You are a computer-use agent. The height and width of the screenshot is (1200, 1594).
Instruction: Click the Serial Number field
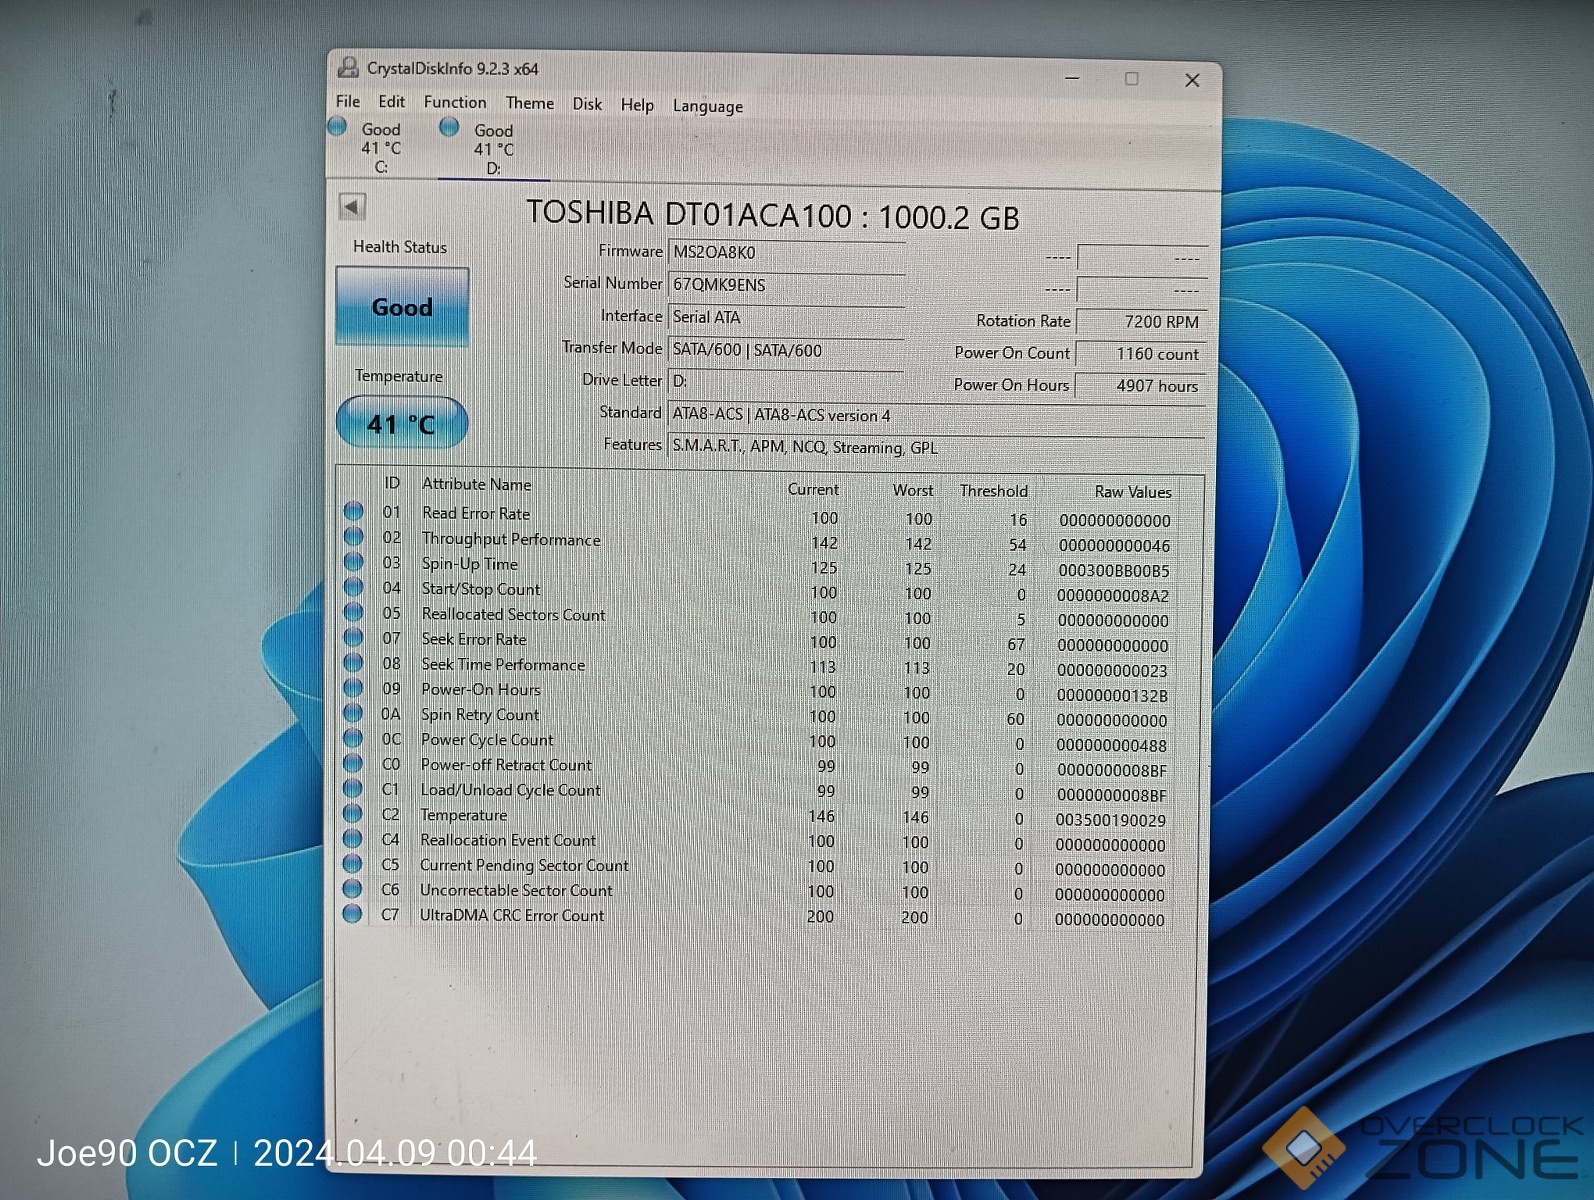point(786,285)
